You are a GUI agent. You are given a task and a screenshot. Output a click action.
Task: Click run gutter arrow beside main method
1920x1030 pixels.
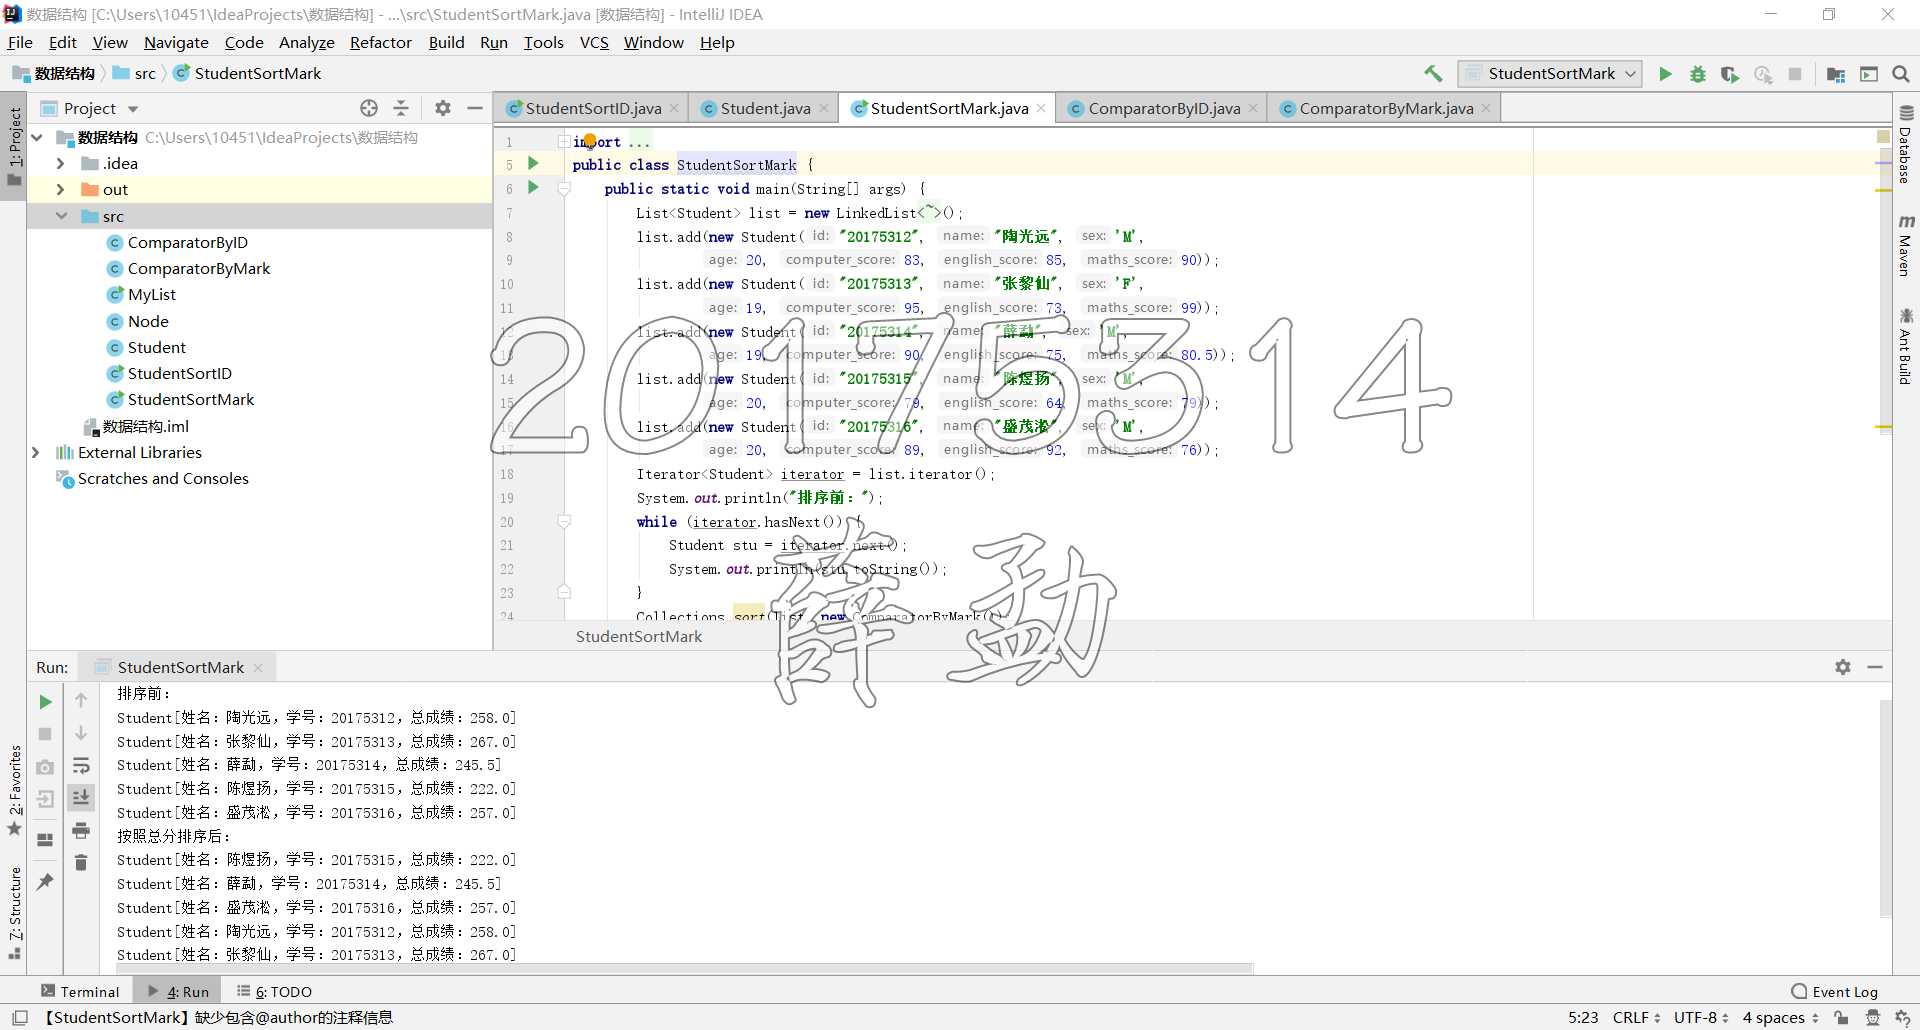[533, 187]
